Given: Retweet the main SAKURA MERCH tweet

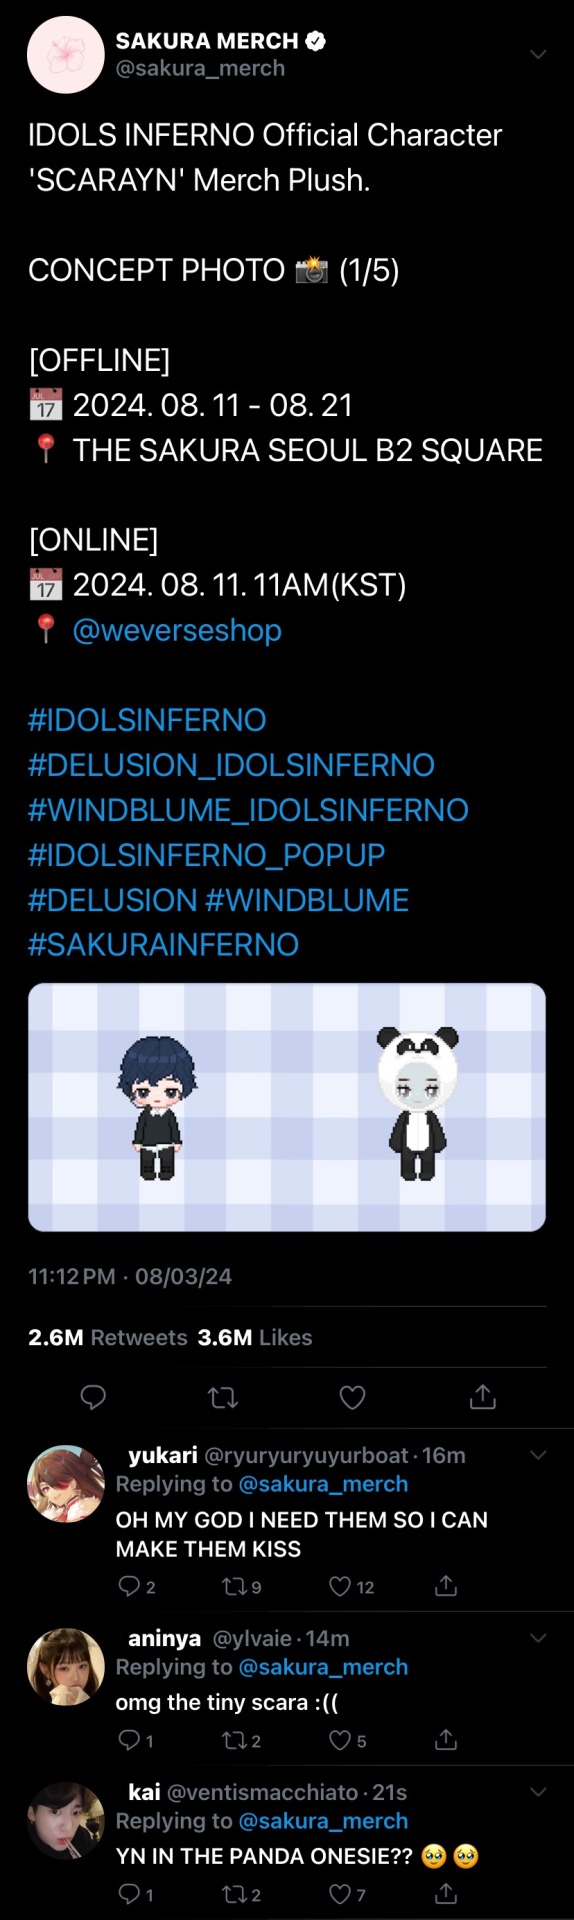Looking at the screenshot, I should coord(222,1397).
